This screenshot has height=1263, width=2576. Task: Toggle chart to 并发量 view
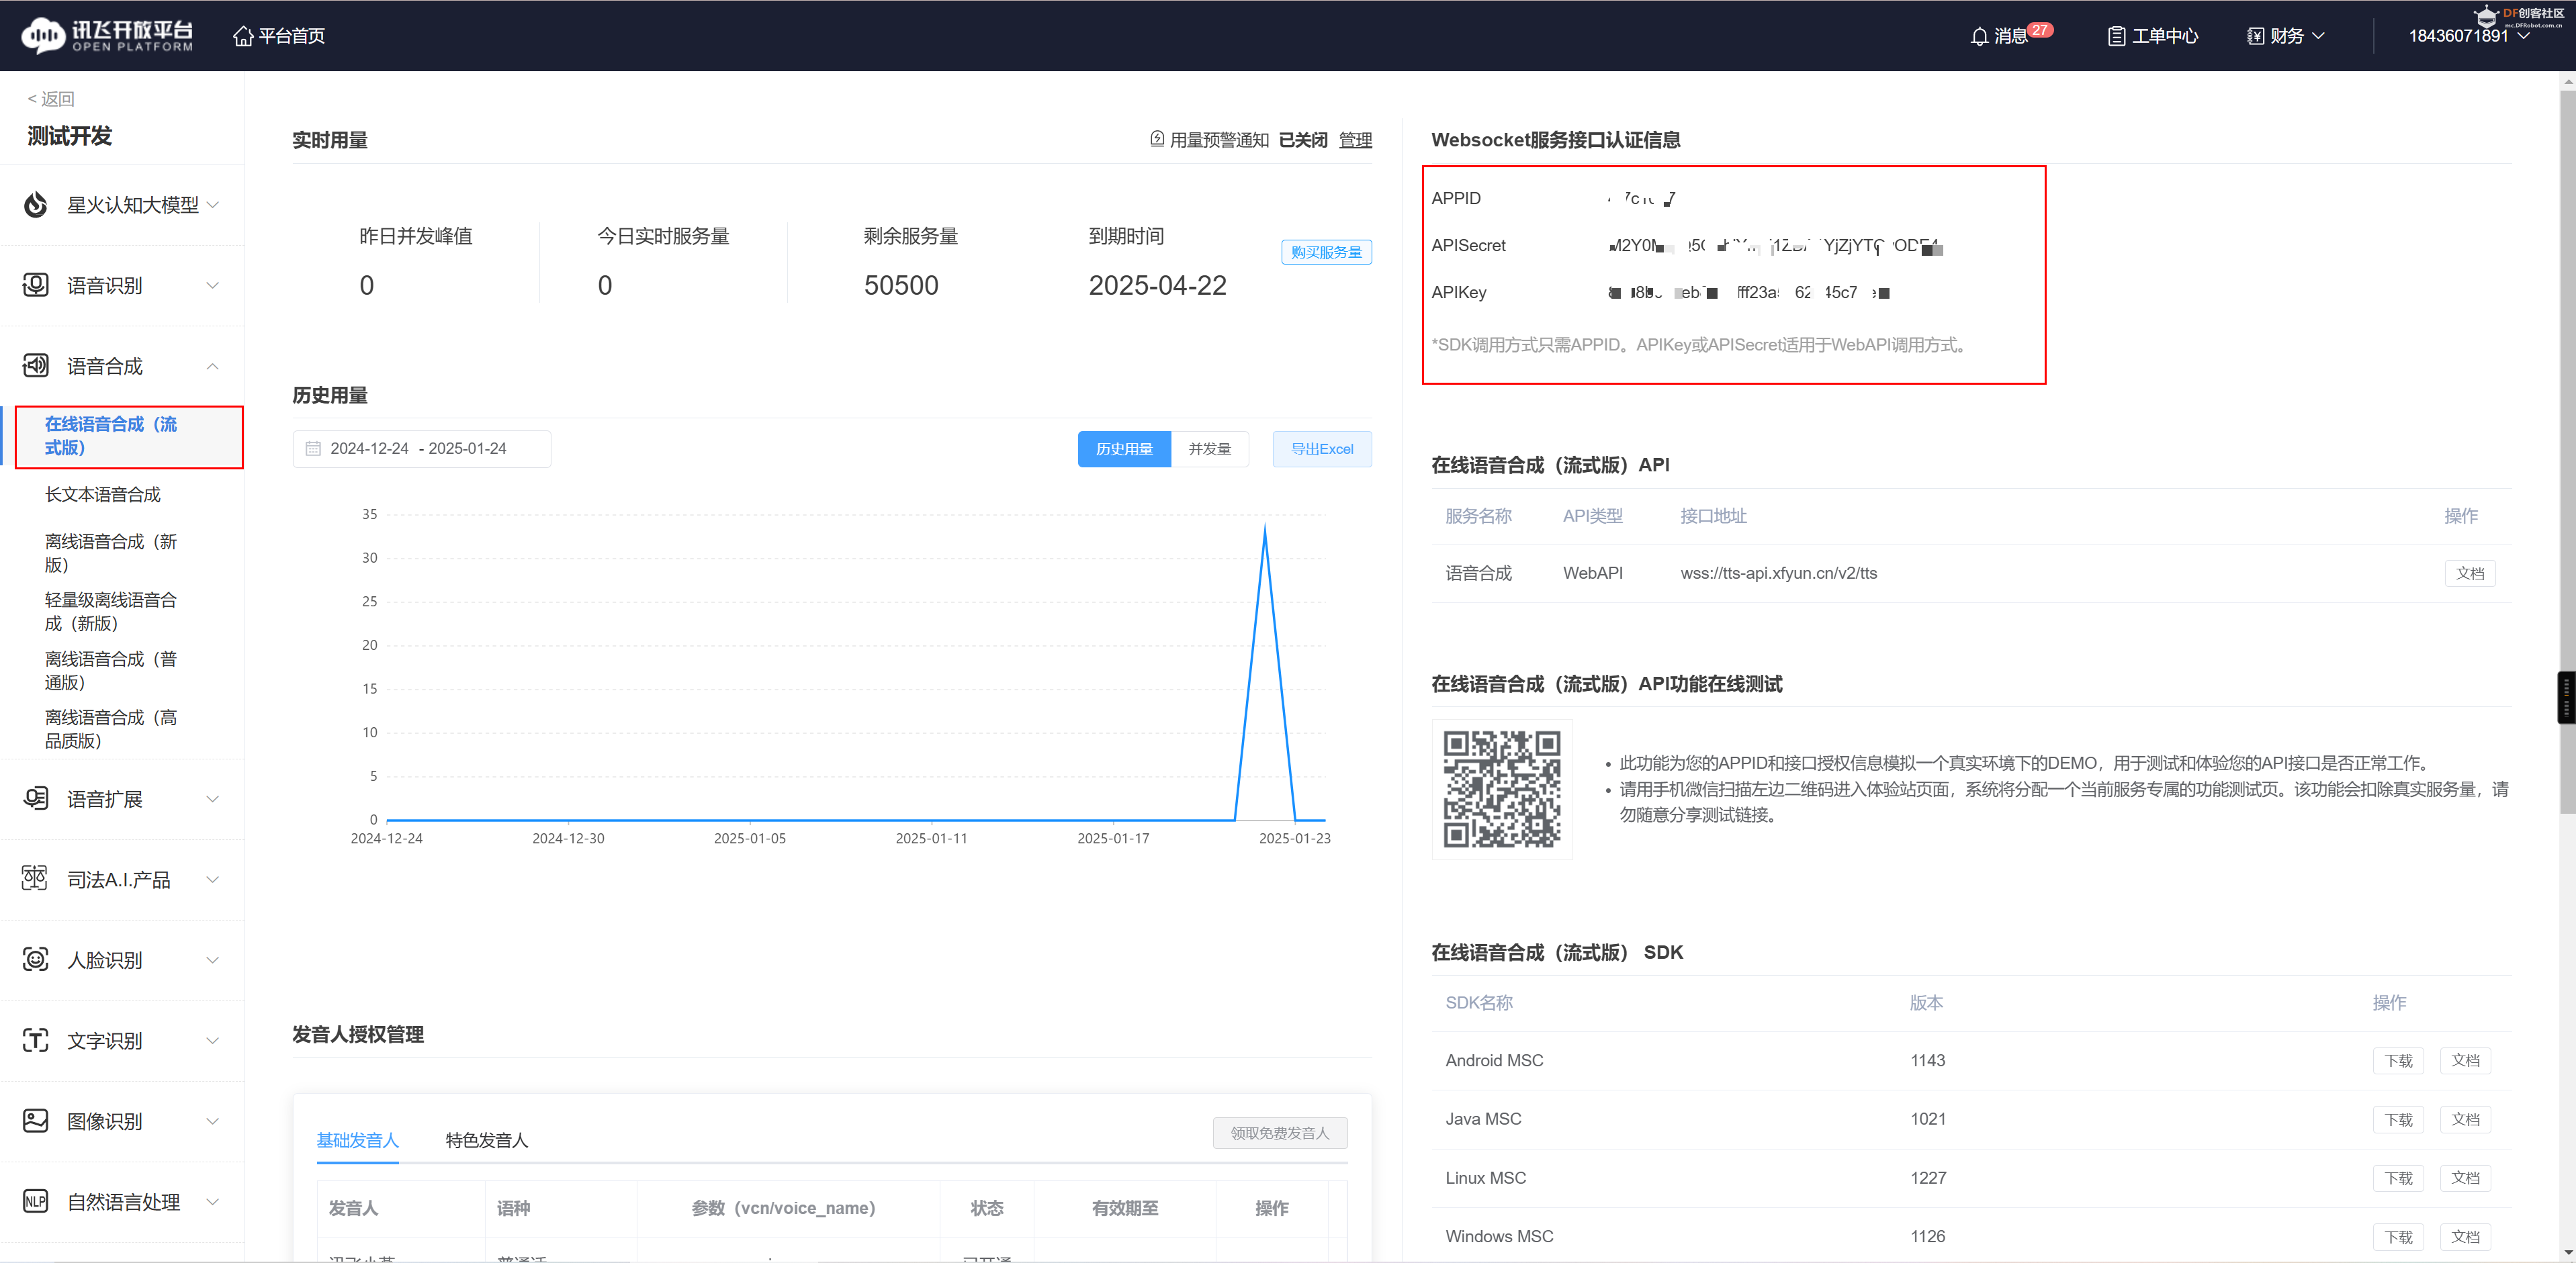coord(1209,449)
